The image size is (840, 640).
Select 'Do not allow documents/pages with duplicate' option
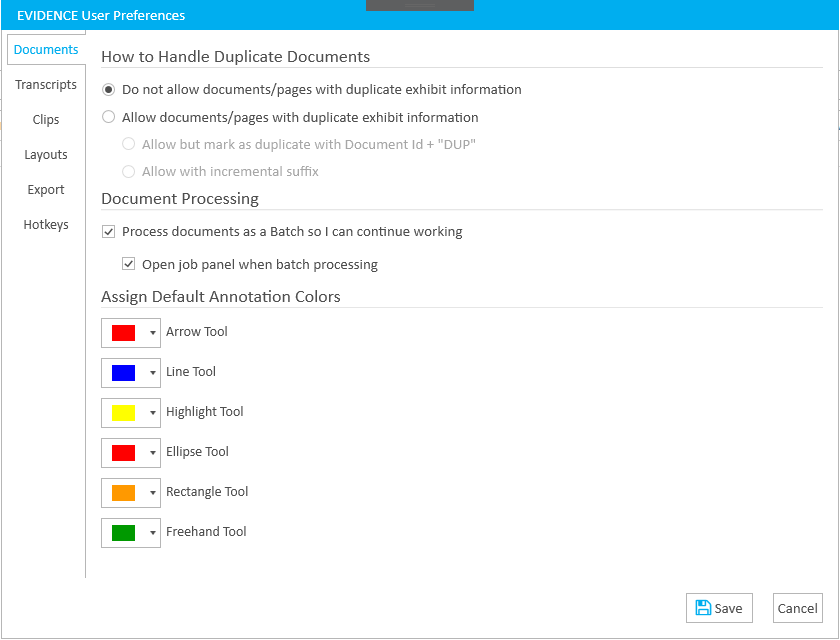[x=109, y=90]
